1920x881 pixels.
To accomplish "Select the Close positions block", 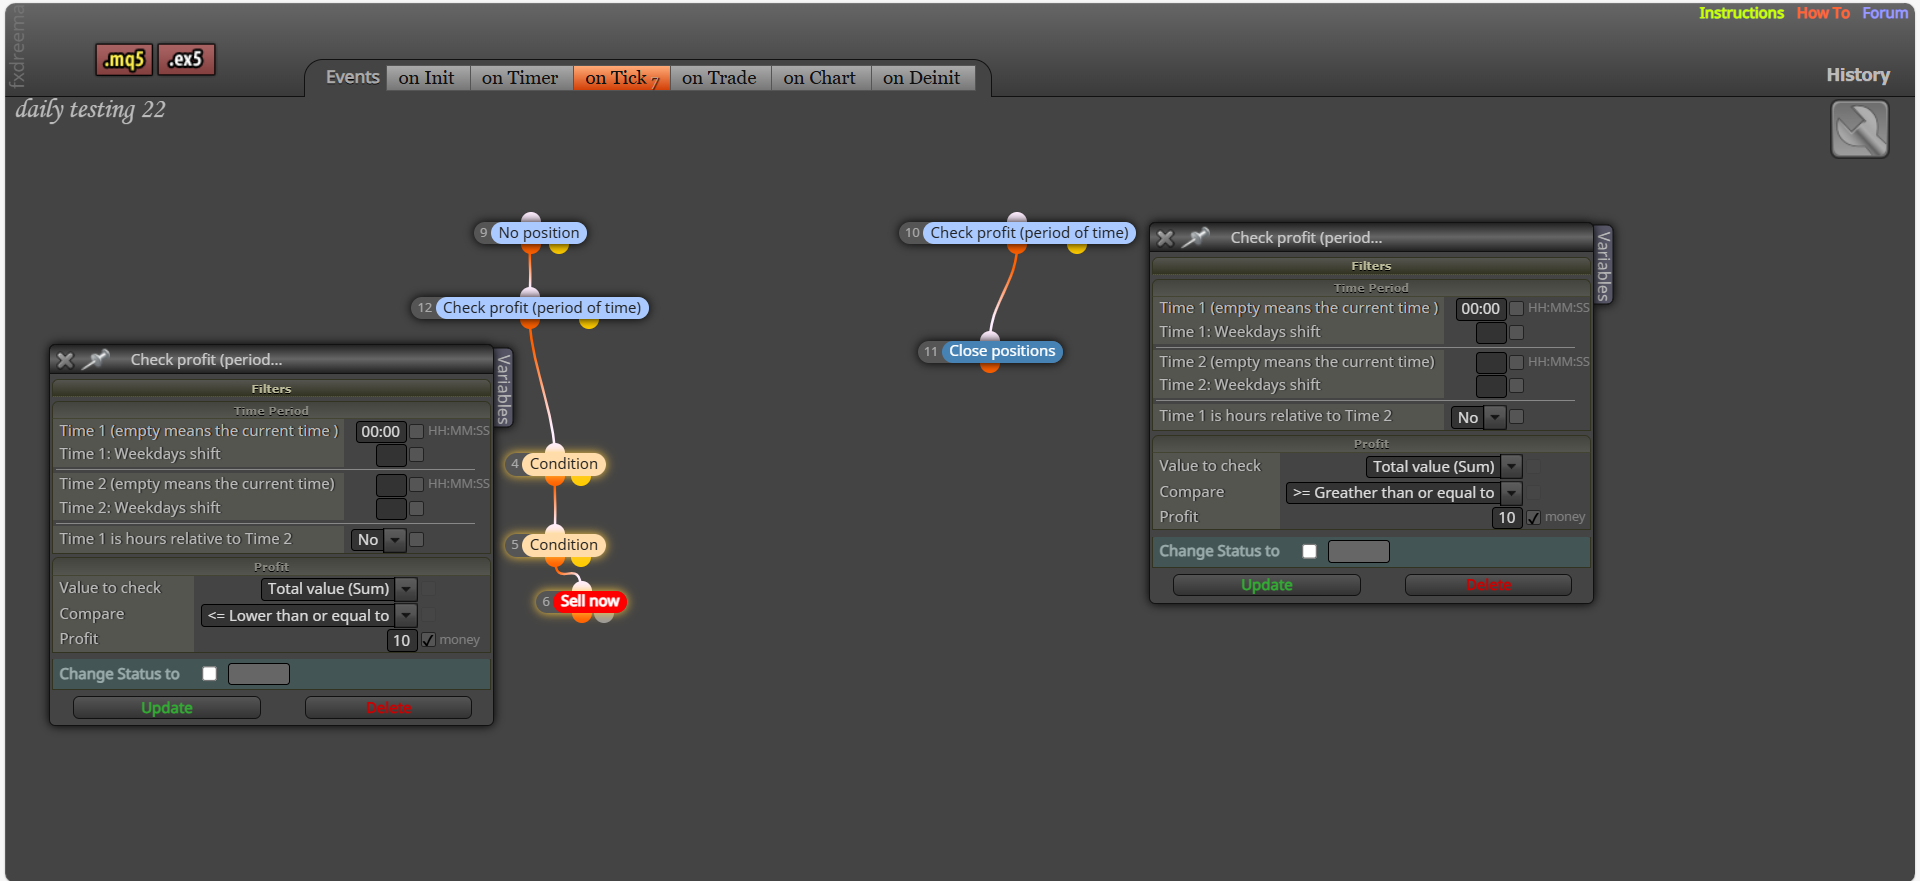I will click(x=1002, y=351).
